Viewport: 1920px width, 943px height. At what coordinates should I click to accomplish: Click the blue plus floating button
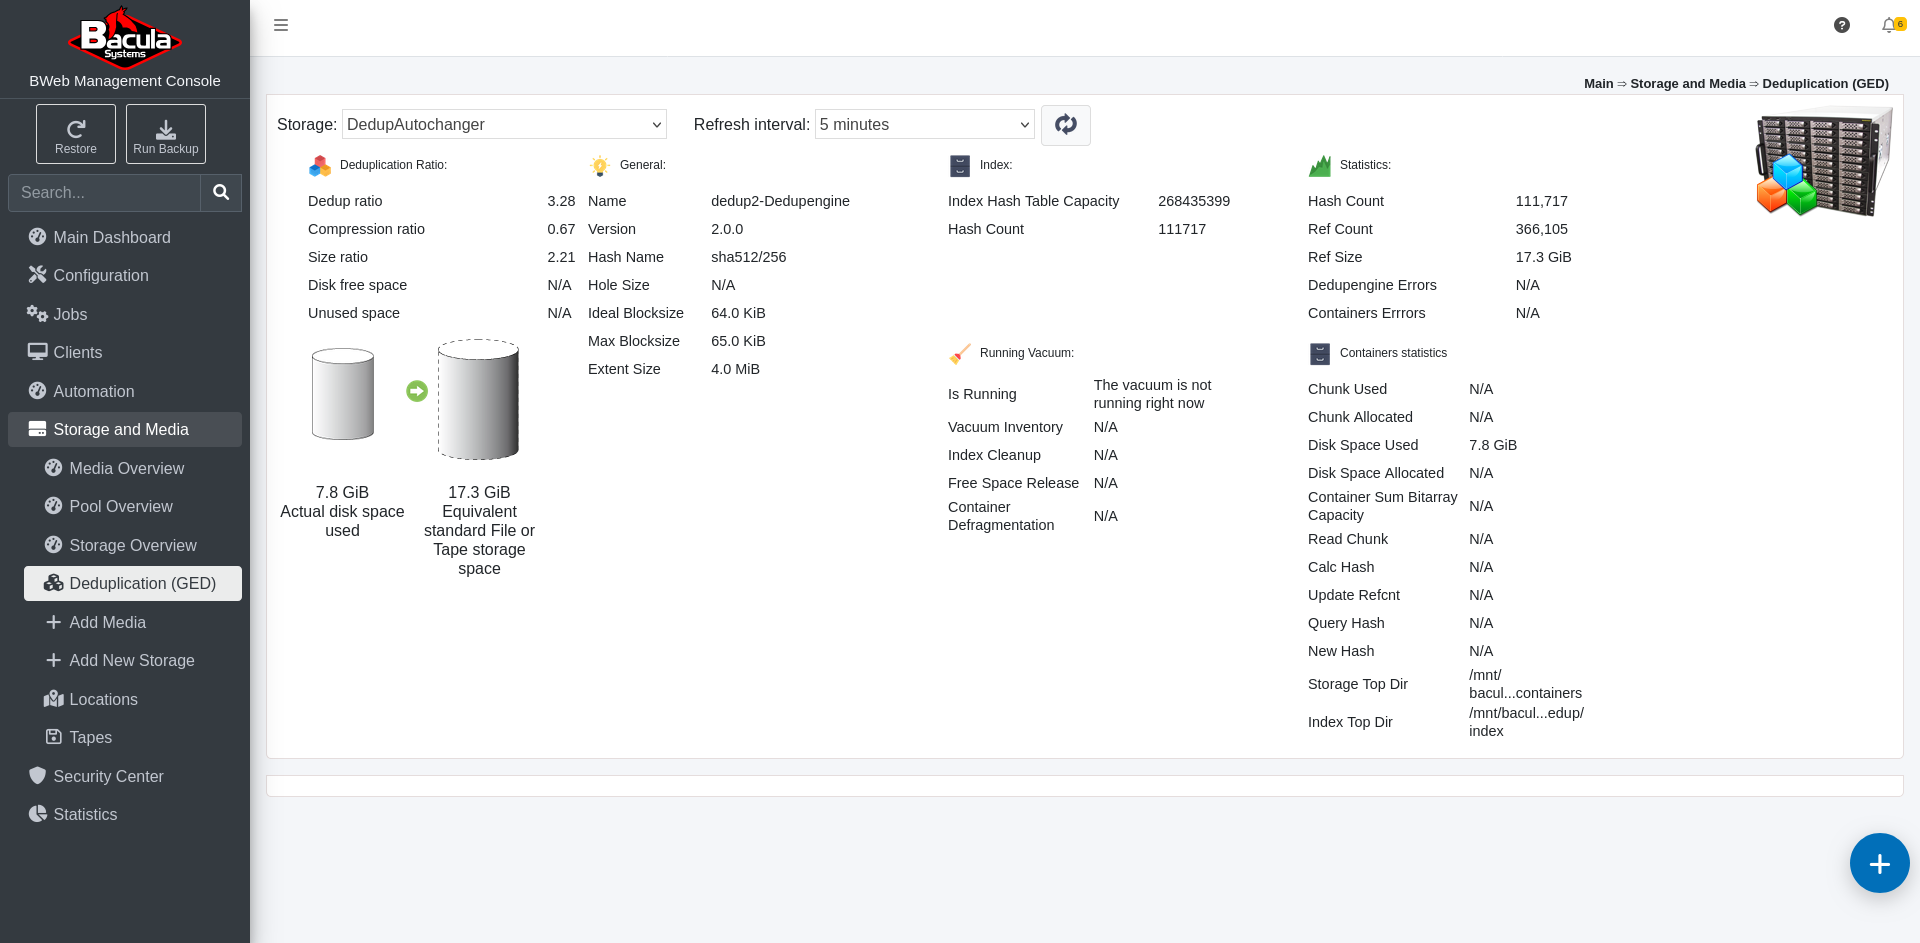coord(1879,863)
